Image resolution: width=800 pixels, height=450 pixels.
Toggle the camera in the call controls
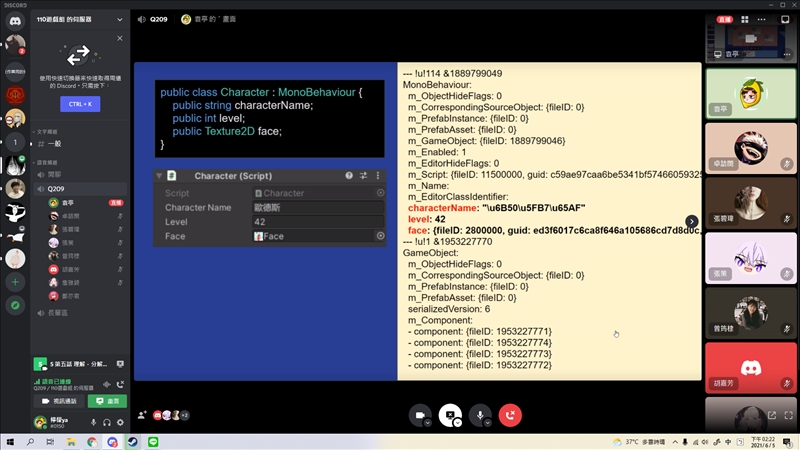click(x=419, y=415)
